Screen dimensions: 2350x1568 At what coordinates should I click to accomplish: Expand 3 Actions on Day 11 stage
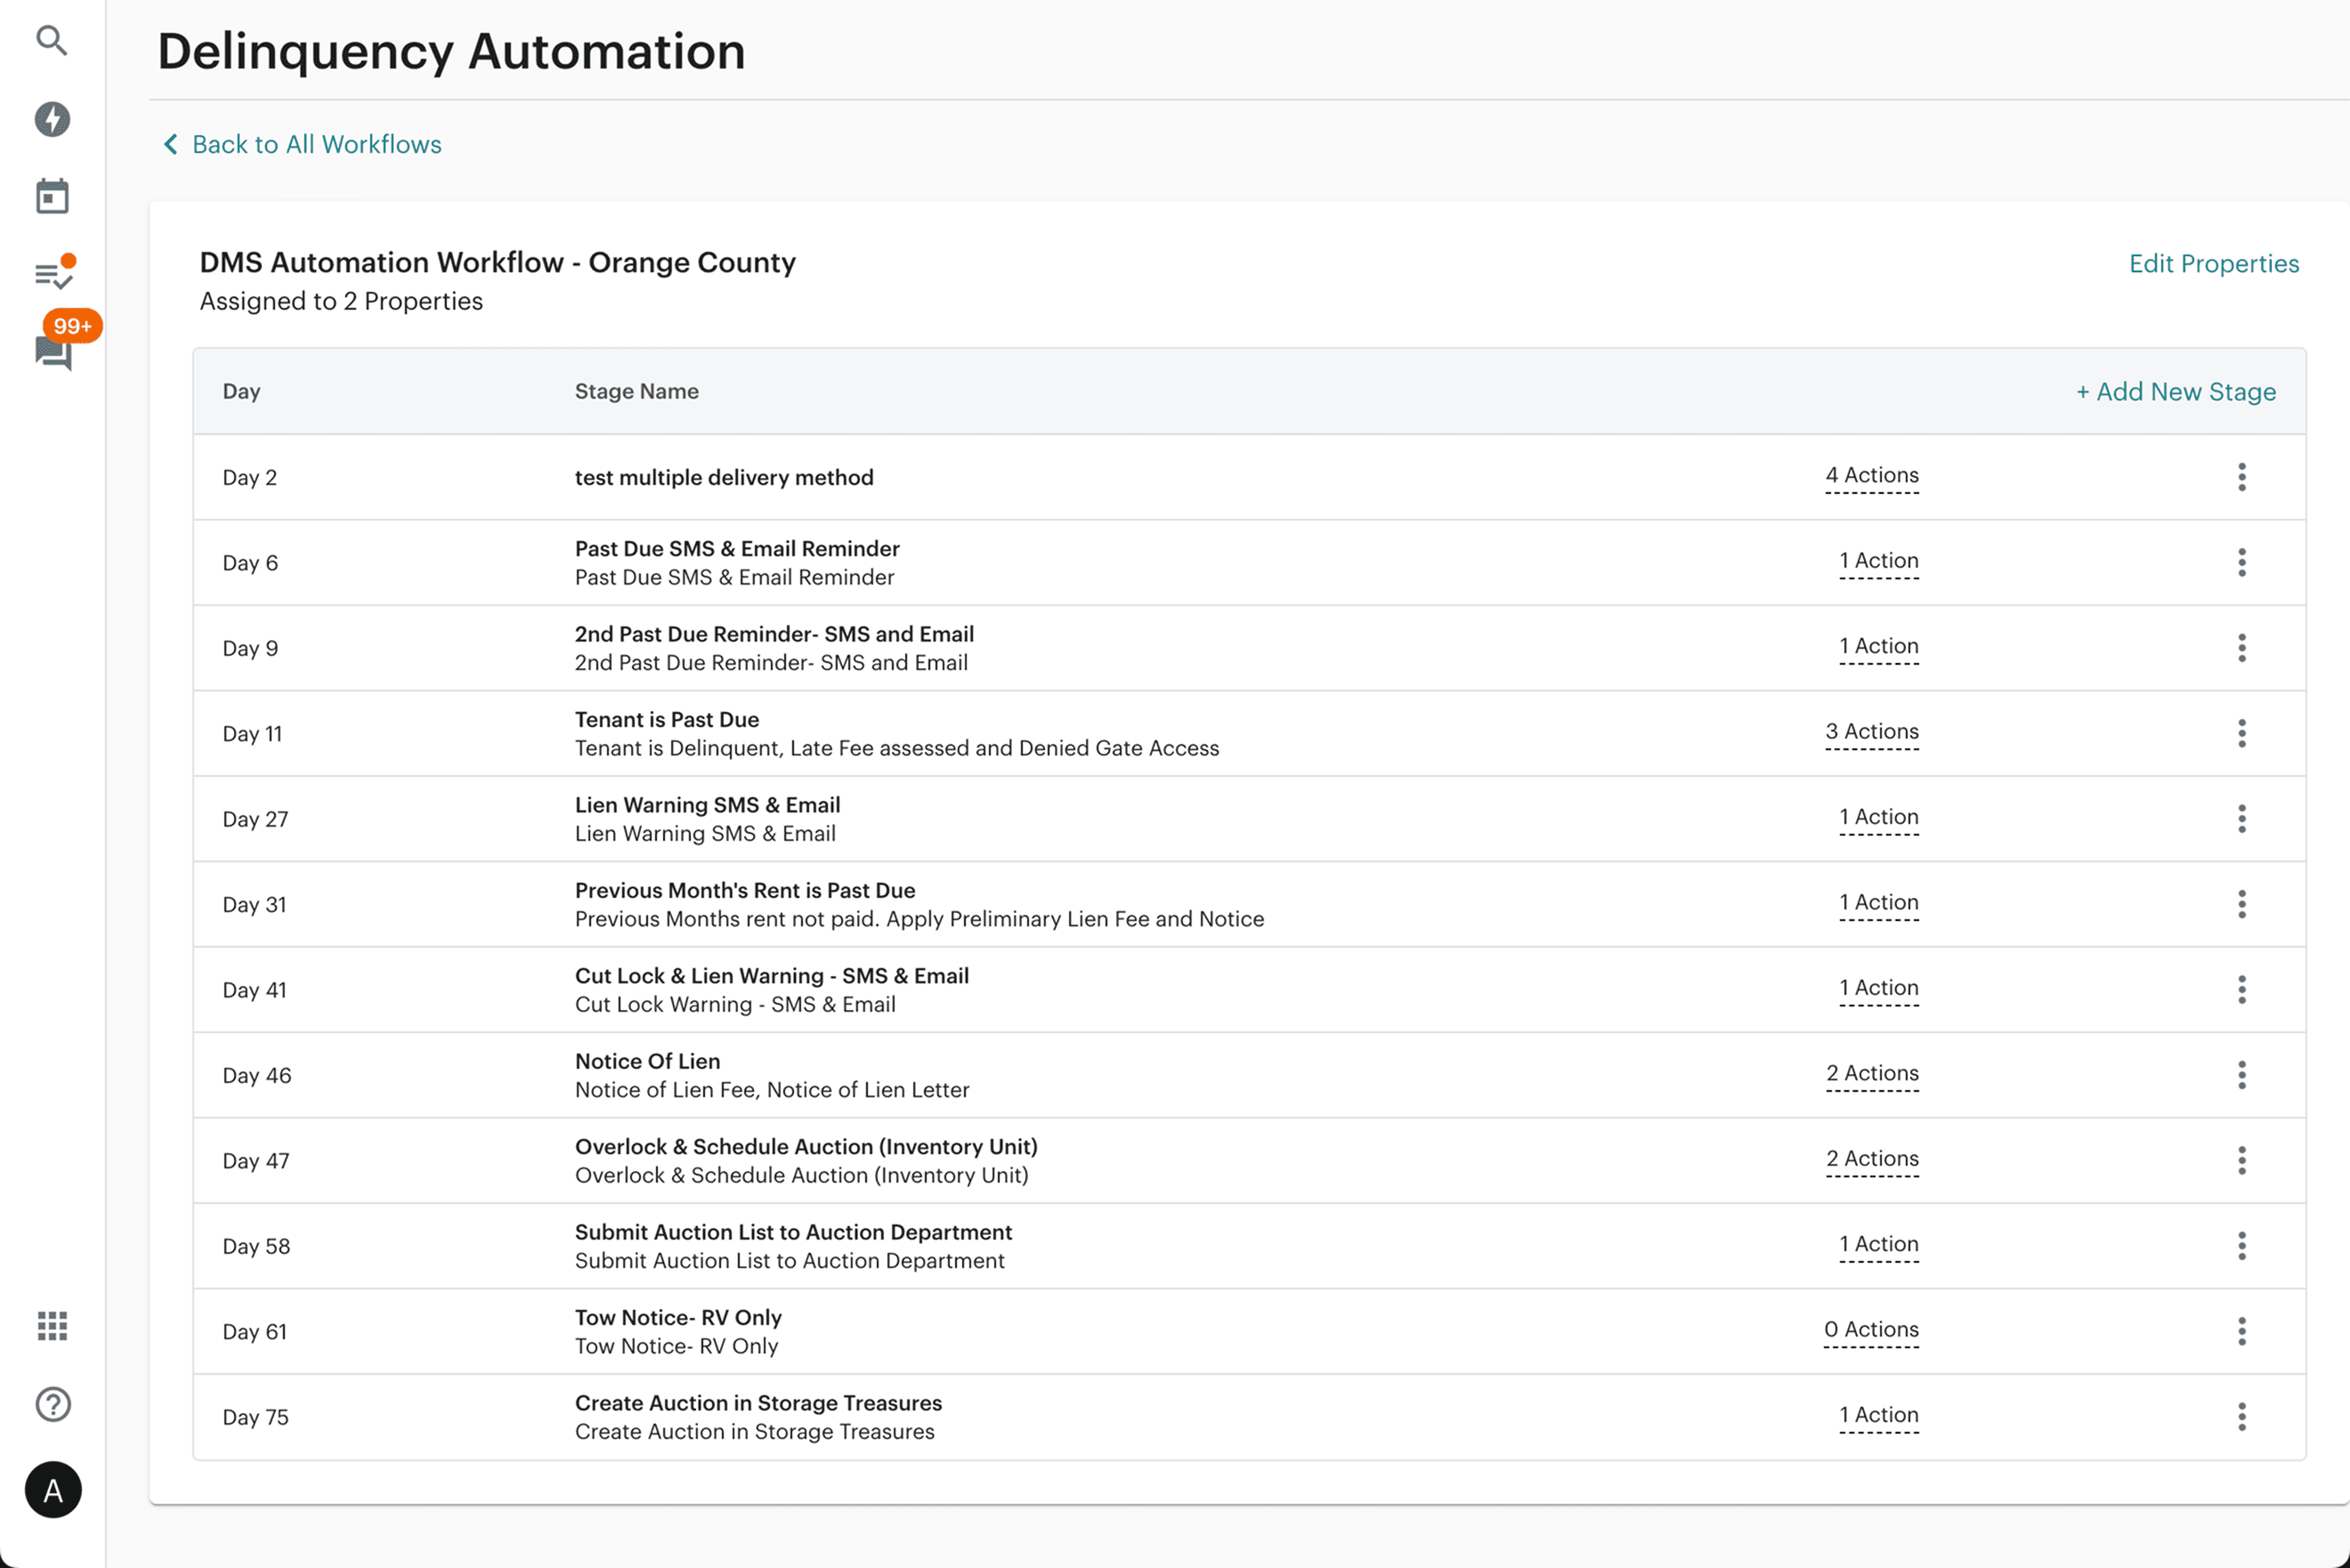(1871, 731)
